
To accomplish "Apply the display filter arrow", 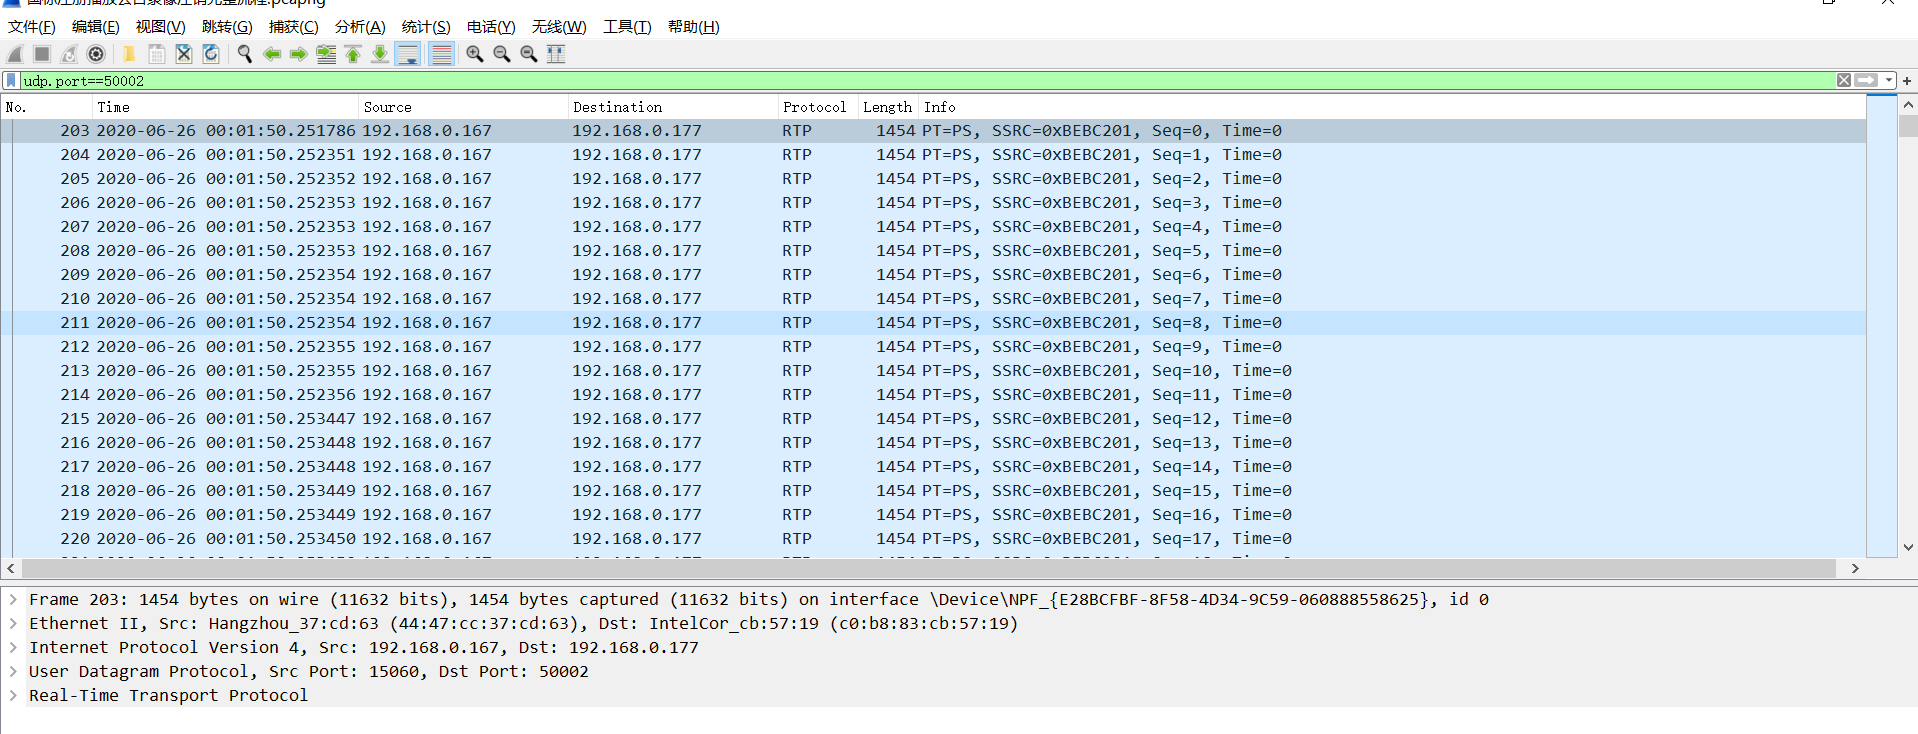I will [1866, 80].
